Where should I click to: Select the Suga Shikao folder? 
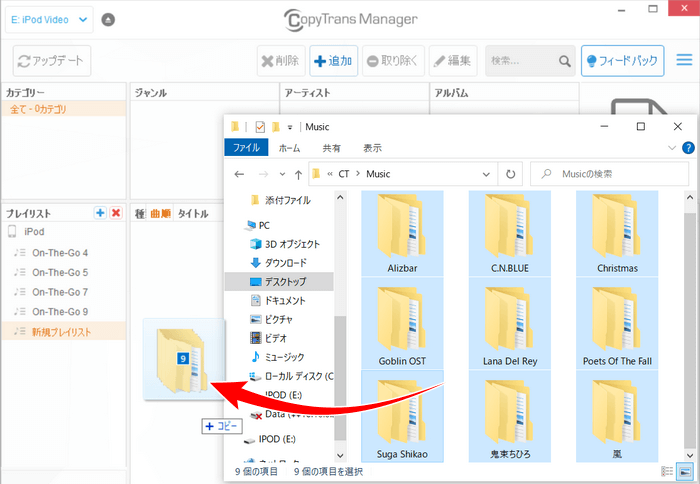pos(402,416)
